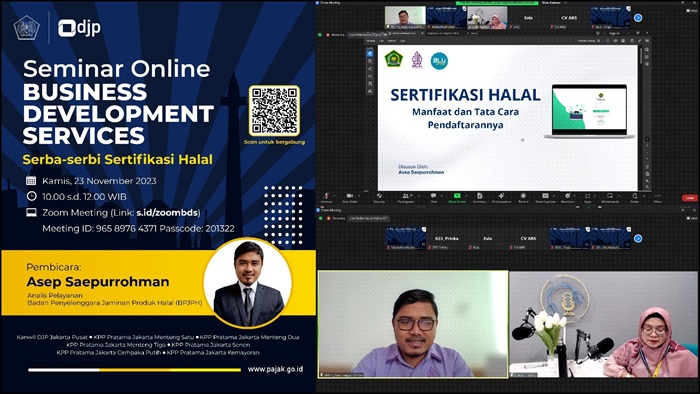Open the Reactions emoji icon
This screenshot has width=700, height=394.
click(567, 195)
